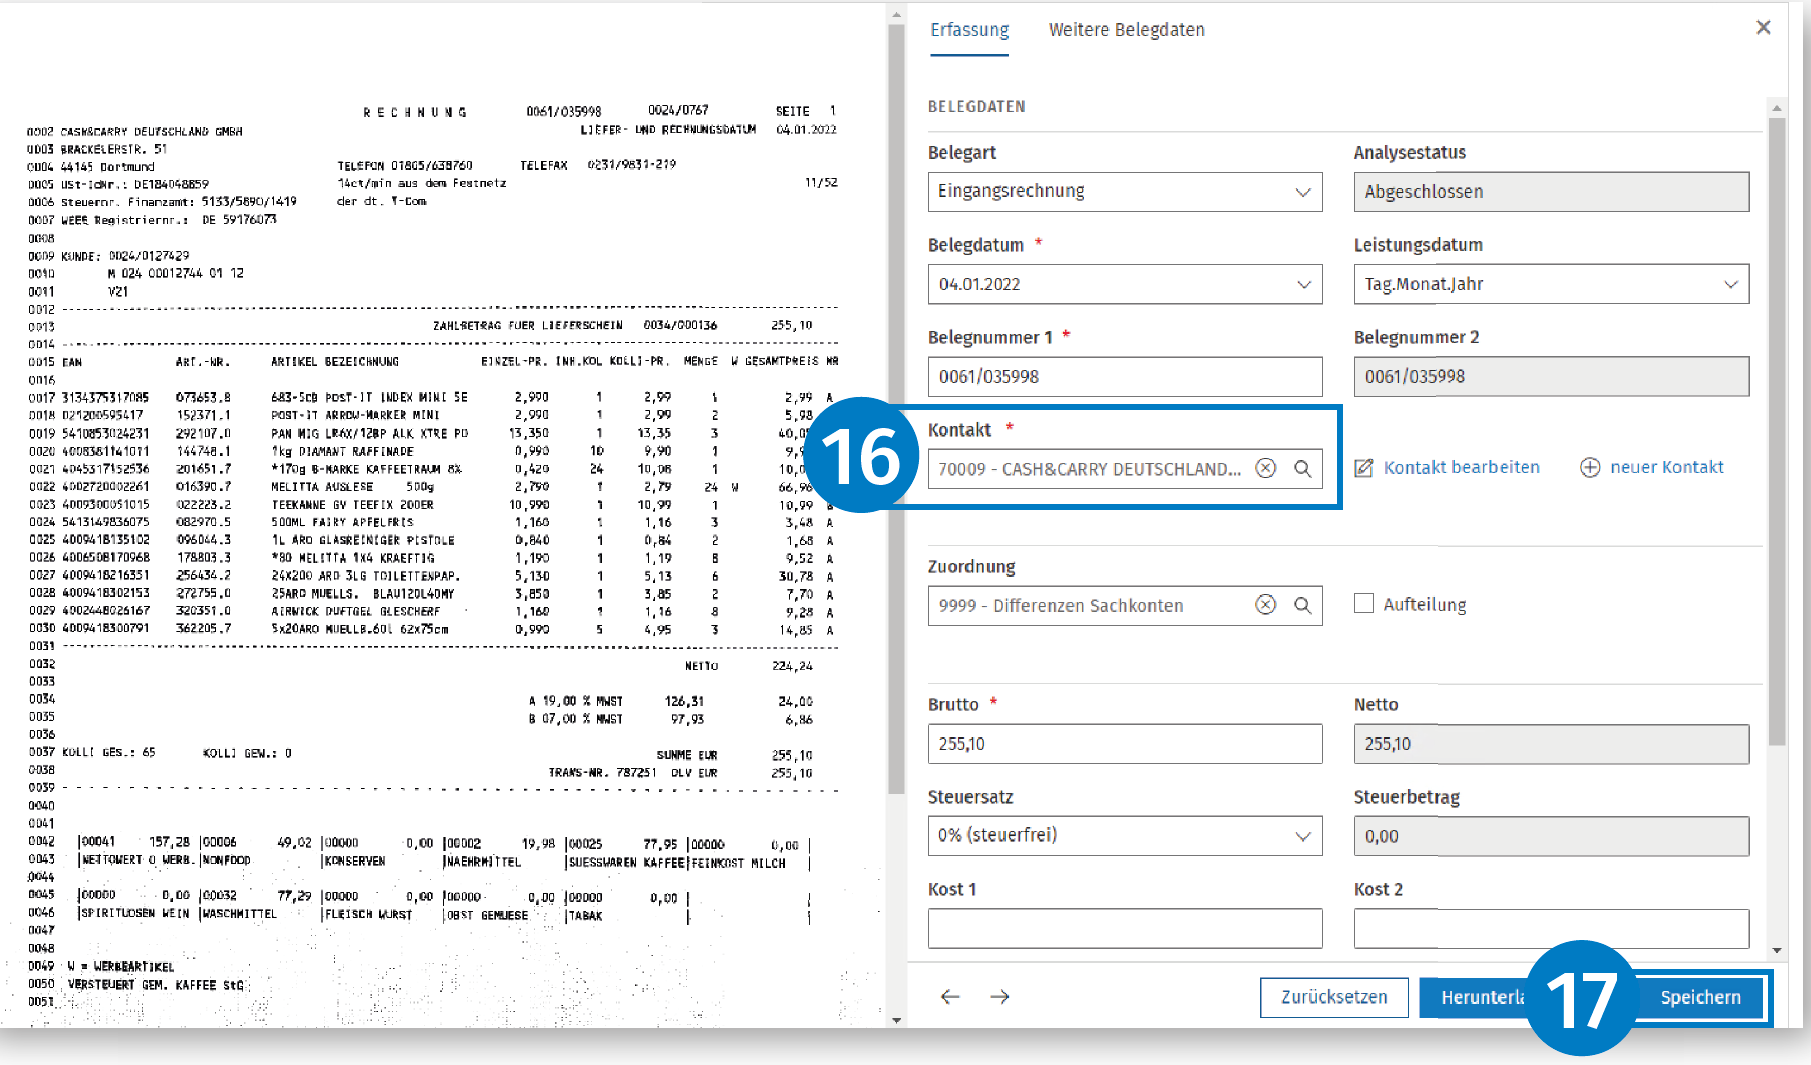The width and height of the screenshot is (1811, 1065).
Task: Click the Belegnummer 2 field value
Action: click(1551, 377)
